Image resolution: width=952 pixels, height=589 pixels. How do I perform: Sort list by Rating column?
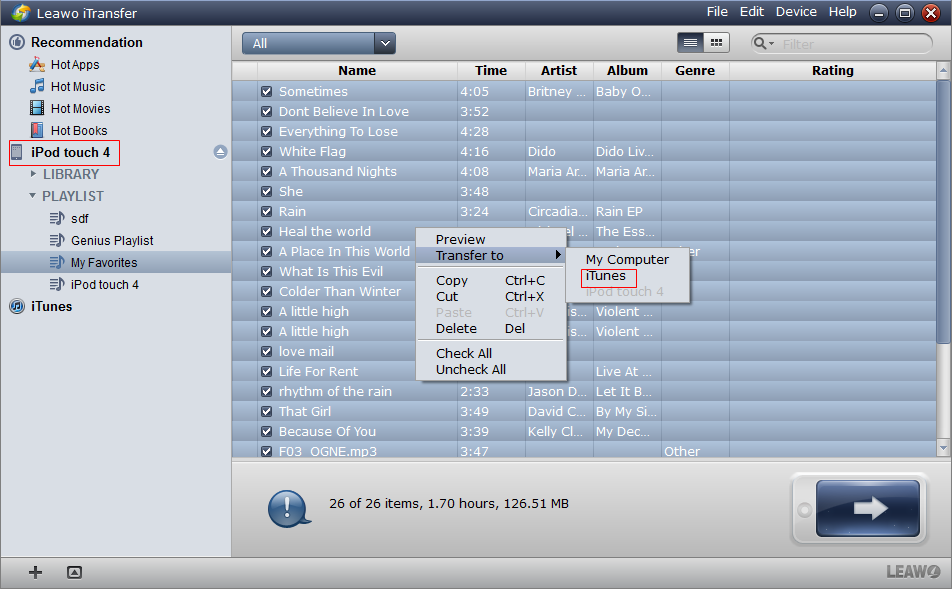tap(833, 70)
